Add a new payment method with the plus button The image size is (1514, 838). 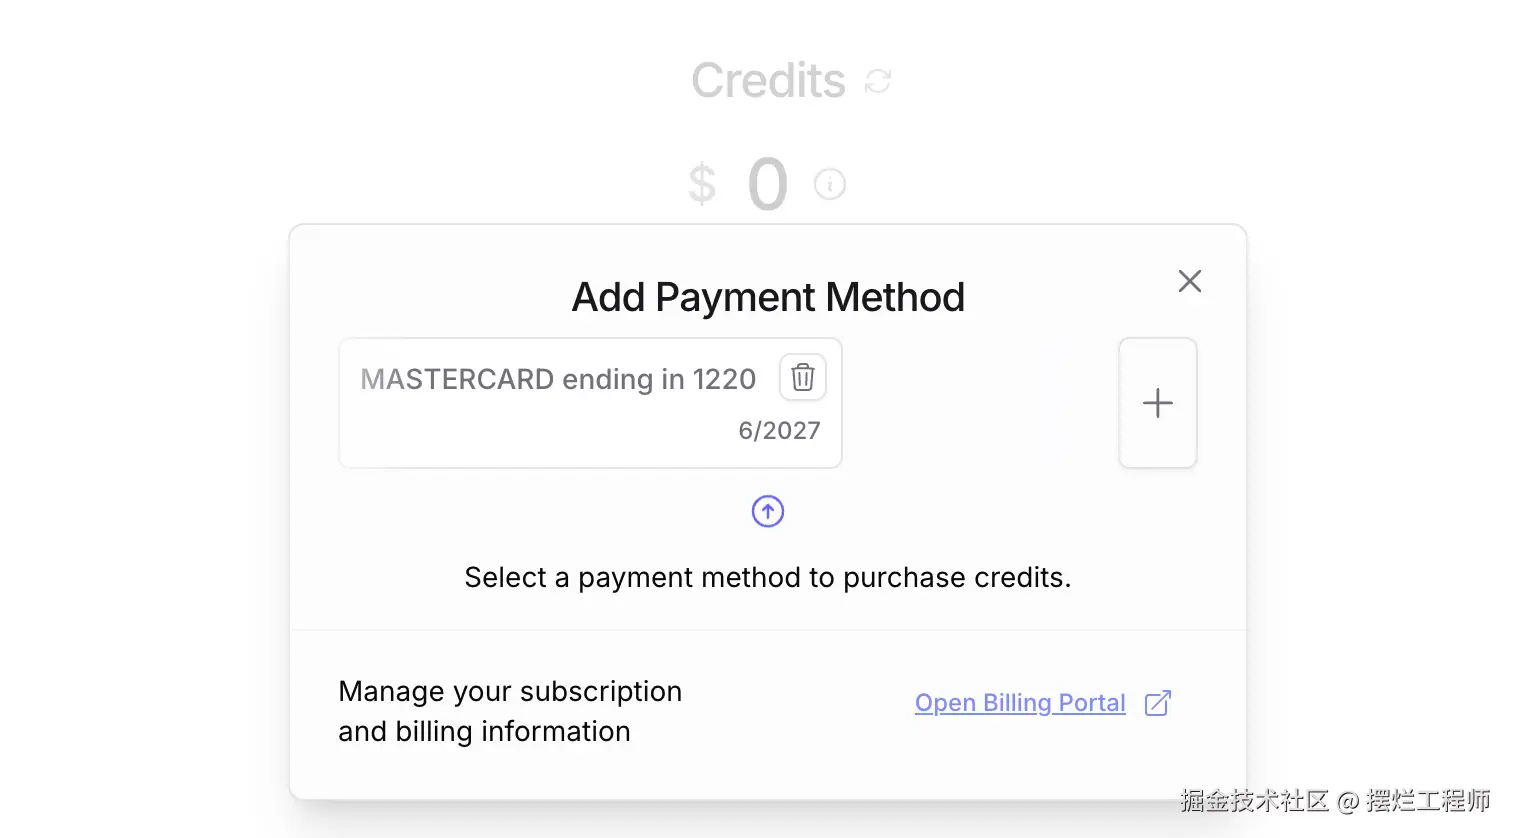[x=1157, y=403]
